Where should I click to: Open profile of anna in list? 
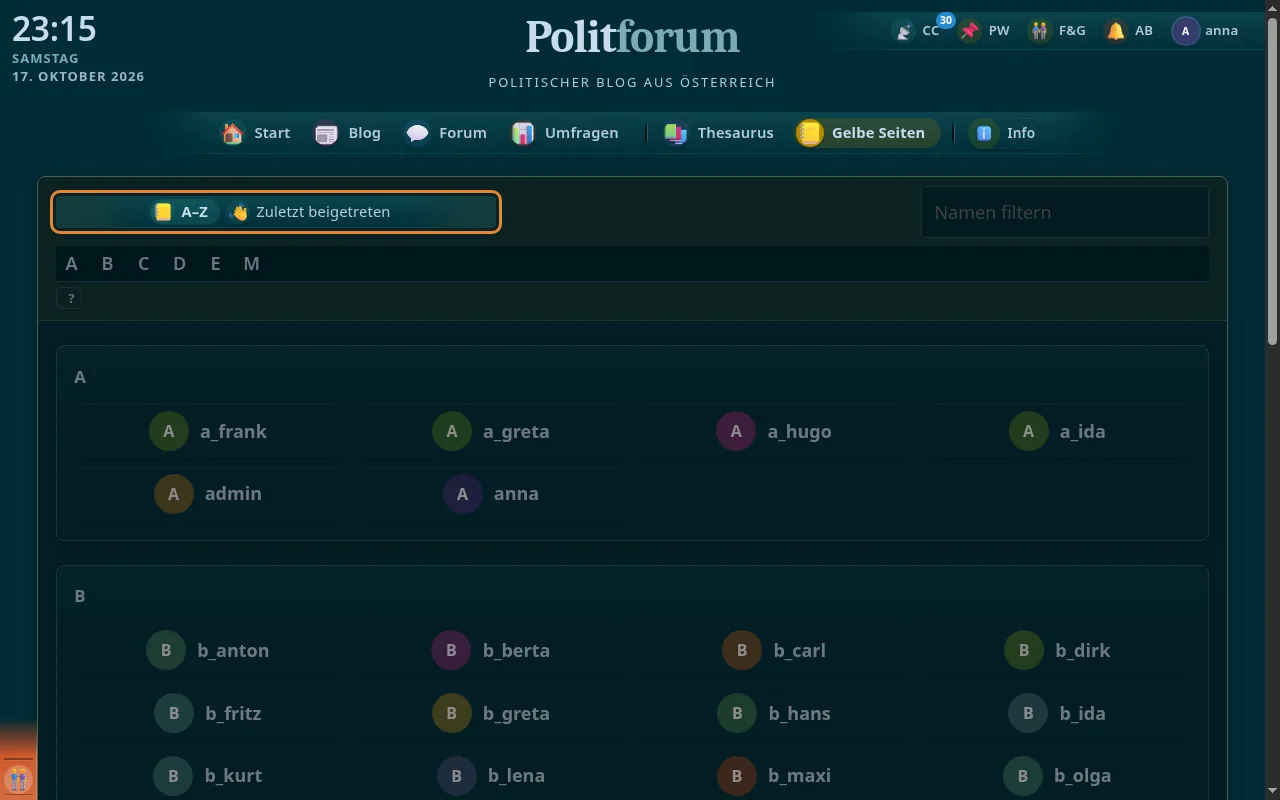click(x=491, y=494)
